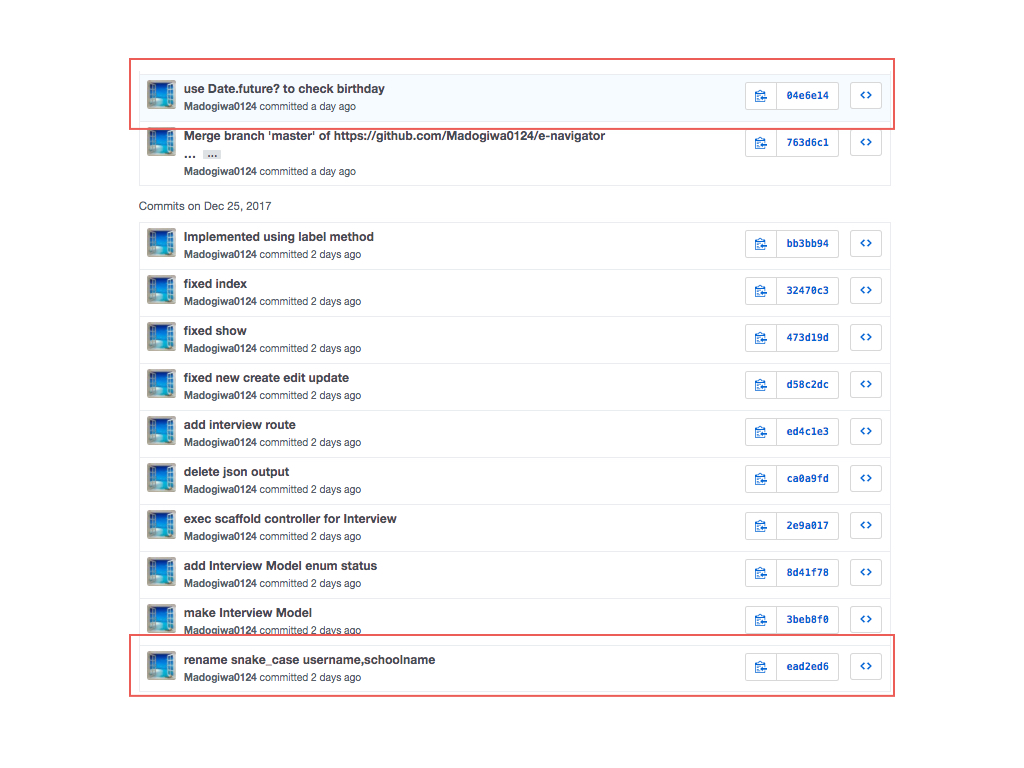Click 'Commits on Dec 25, 2017' heading
The image size is (1024, 768).
tap(205, 206)
